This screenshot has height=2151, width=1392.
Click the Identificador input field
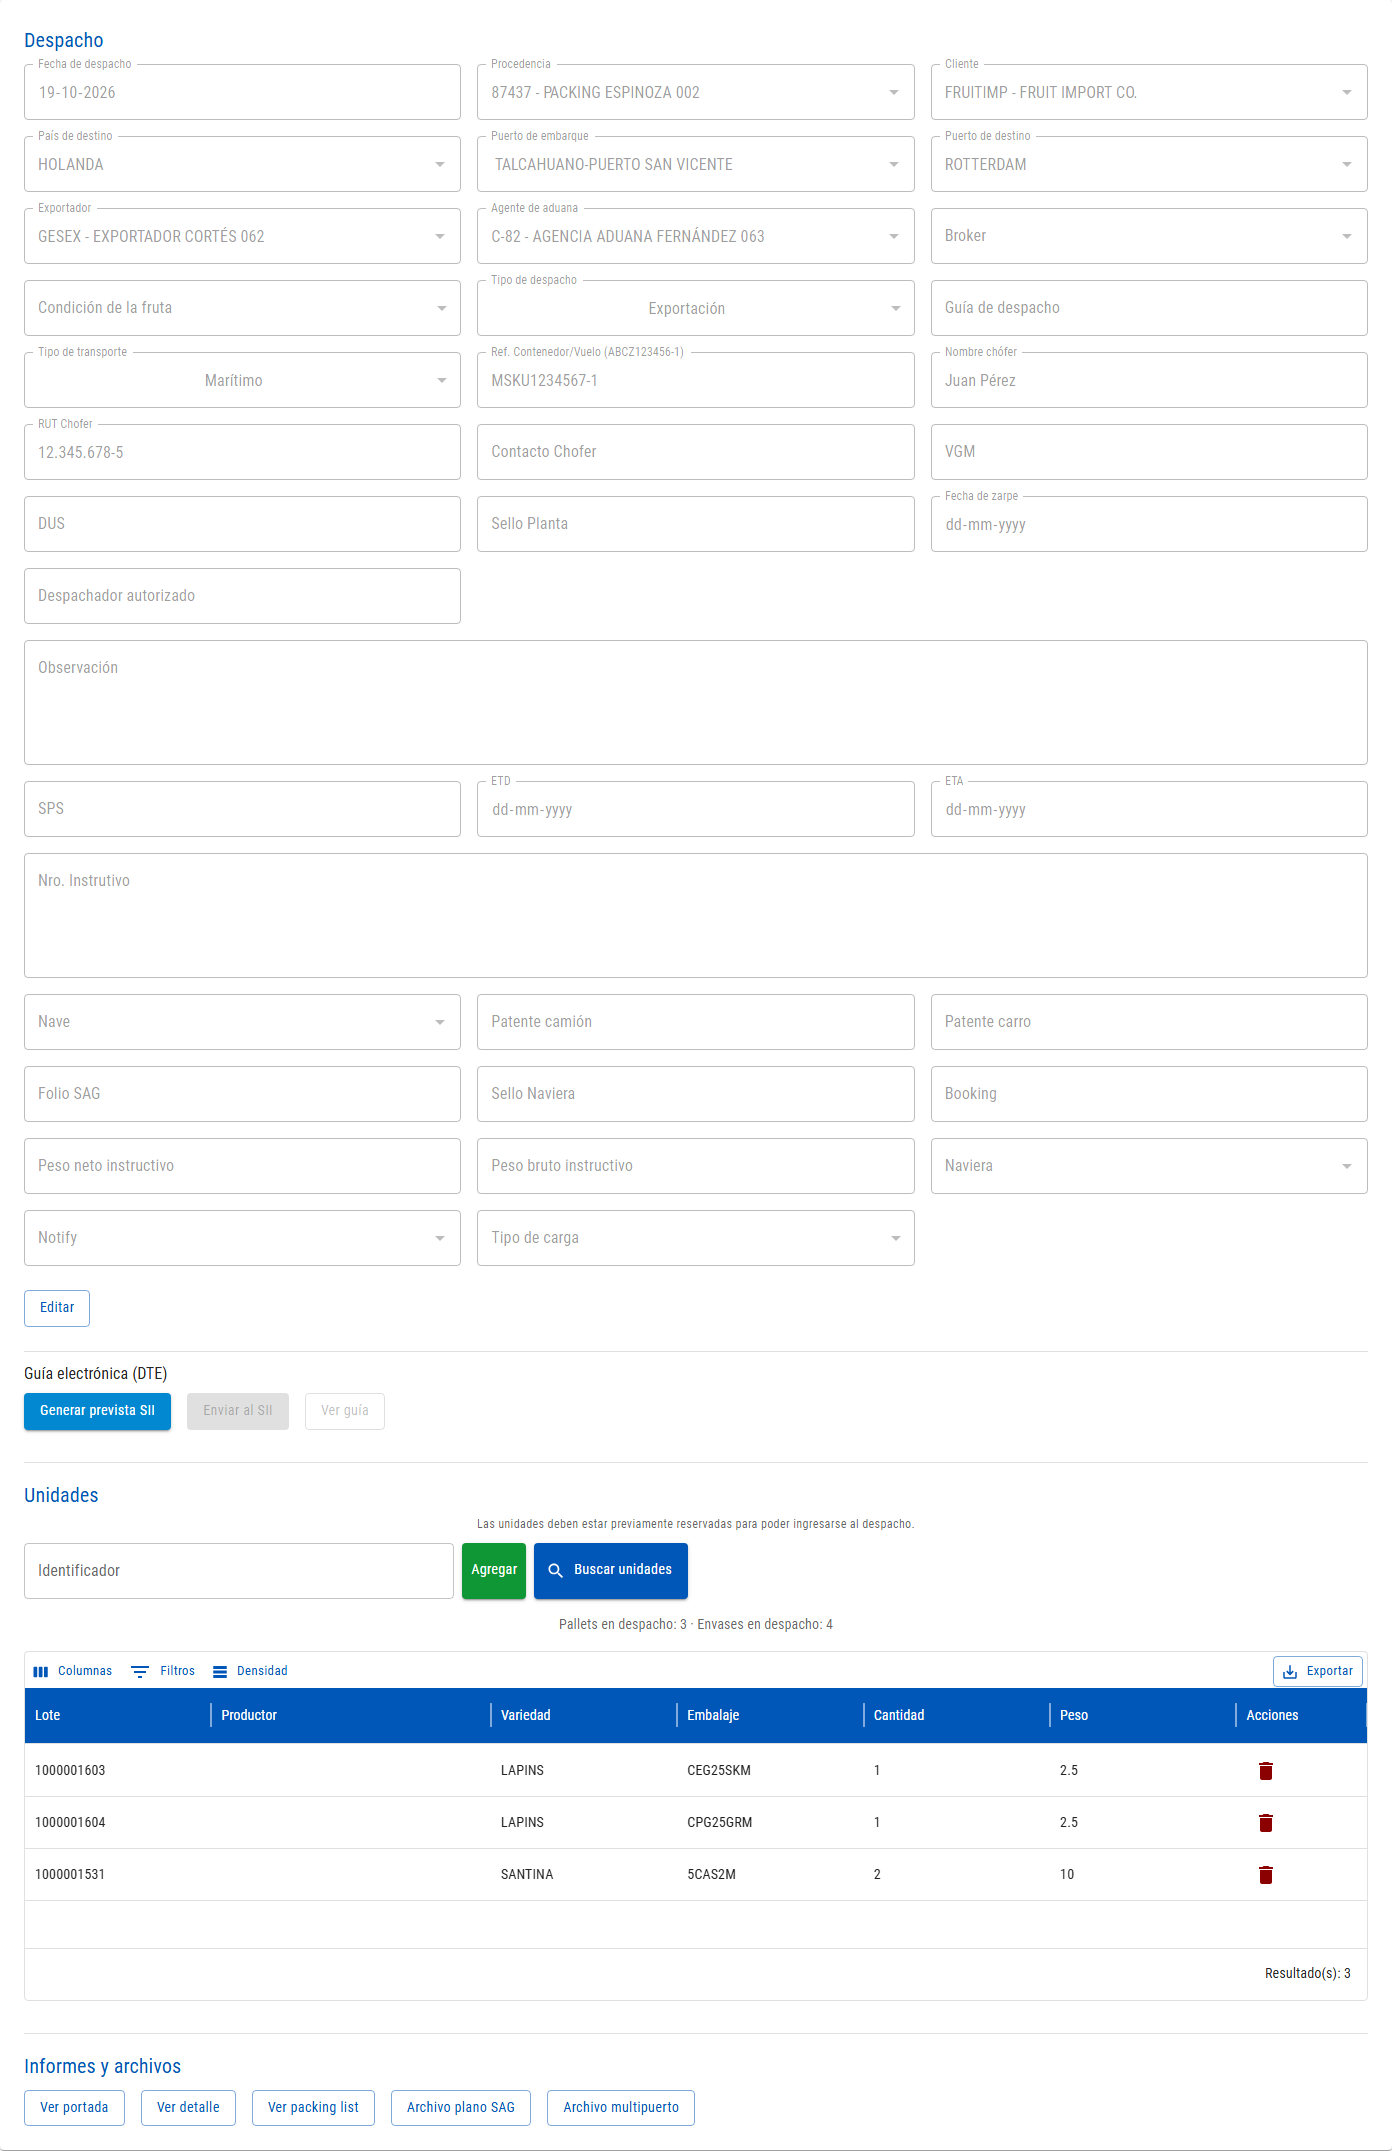[238, 1571]
